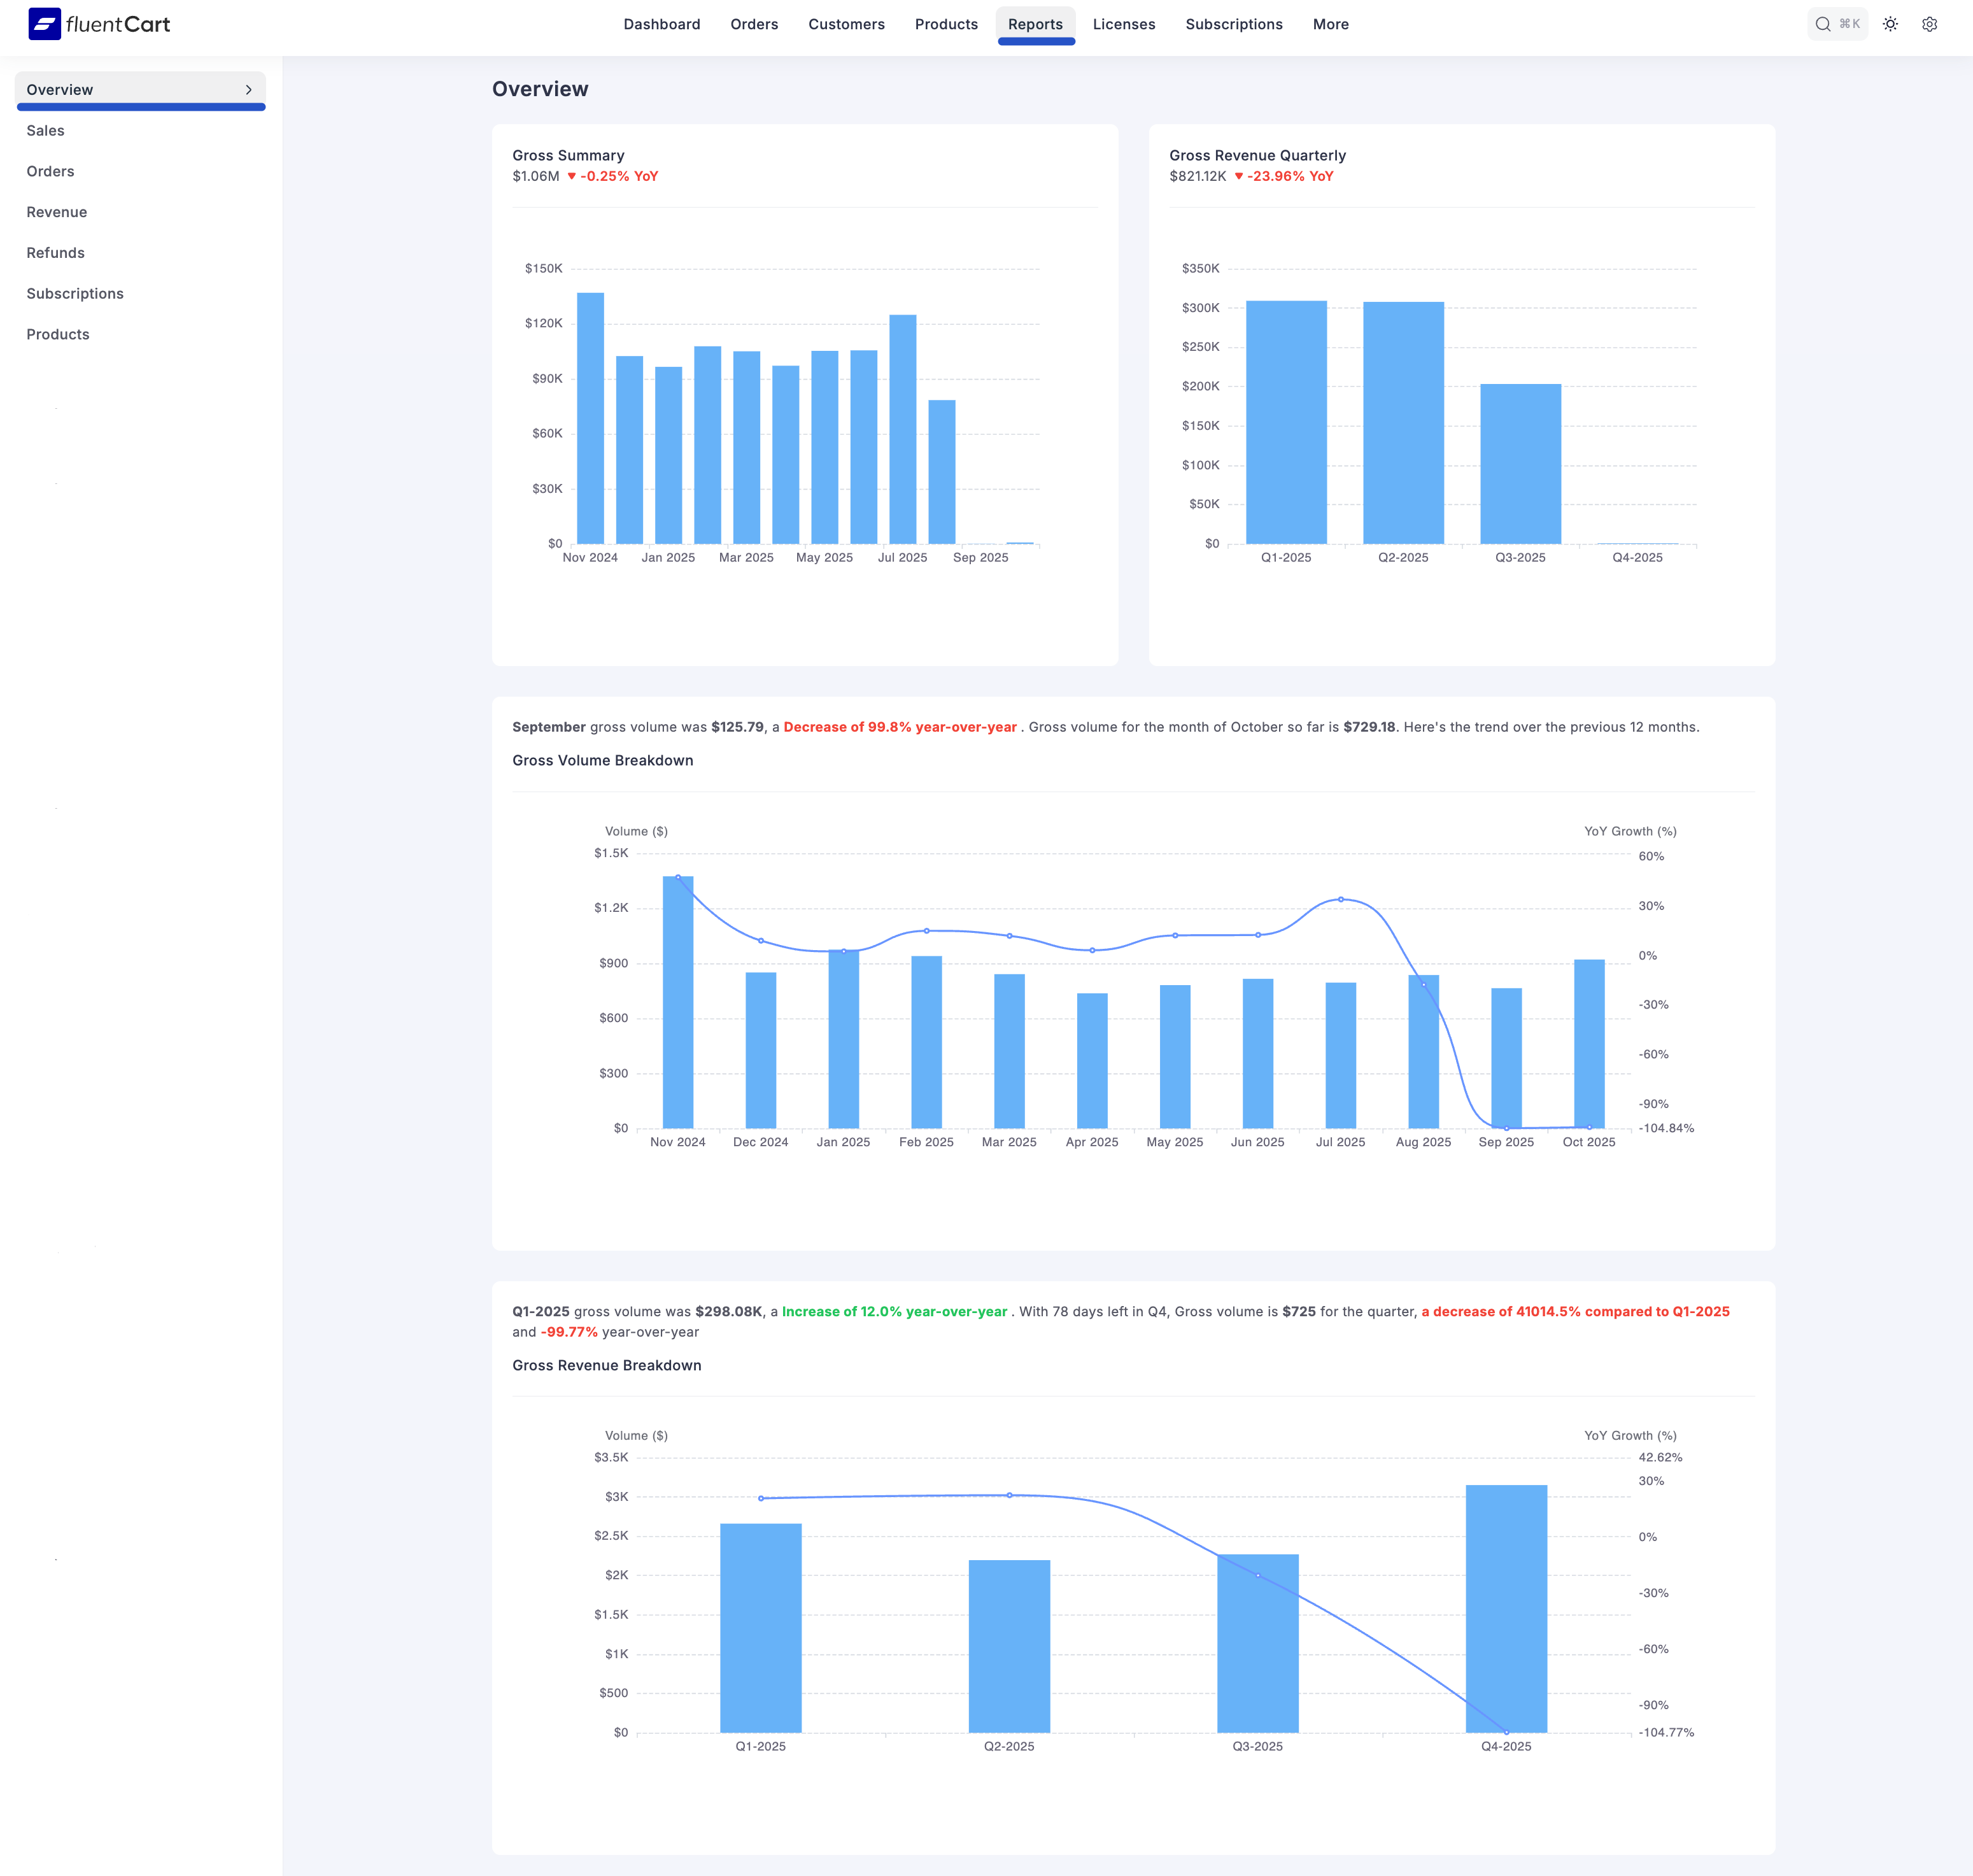Click the fluentCart logo icon

click(44, 24)
